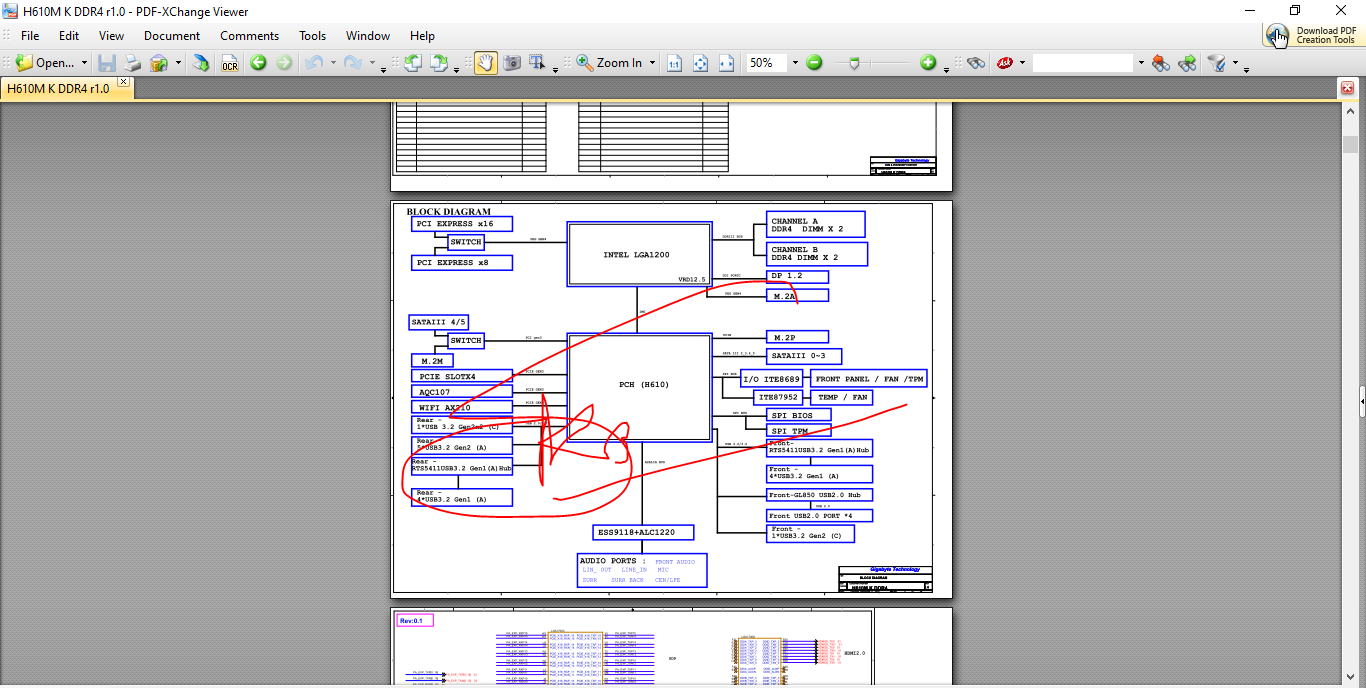1366x688 pixels.
Task: Click the M.2P block in diagram
Action: tap(797, 337)
